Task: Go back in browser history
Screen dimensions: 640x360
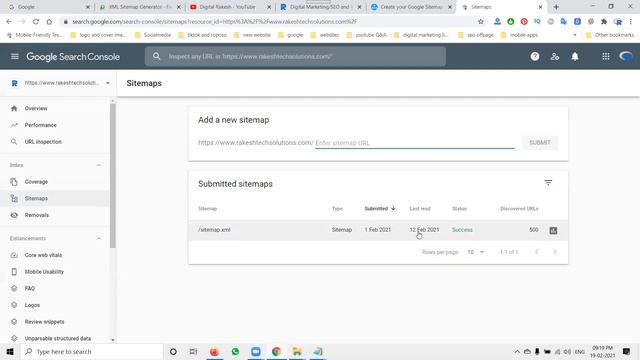Action: click(9, 22)
